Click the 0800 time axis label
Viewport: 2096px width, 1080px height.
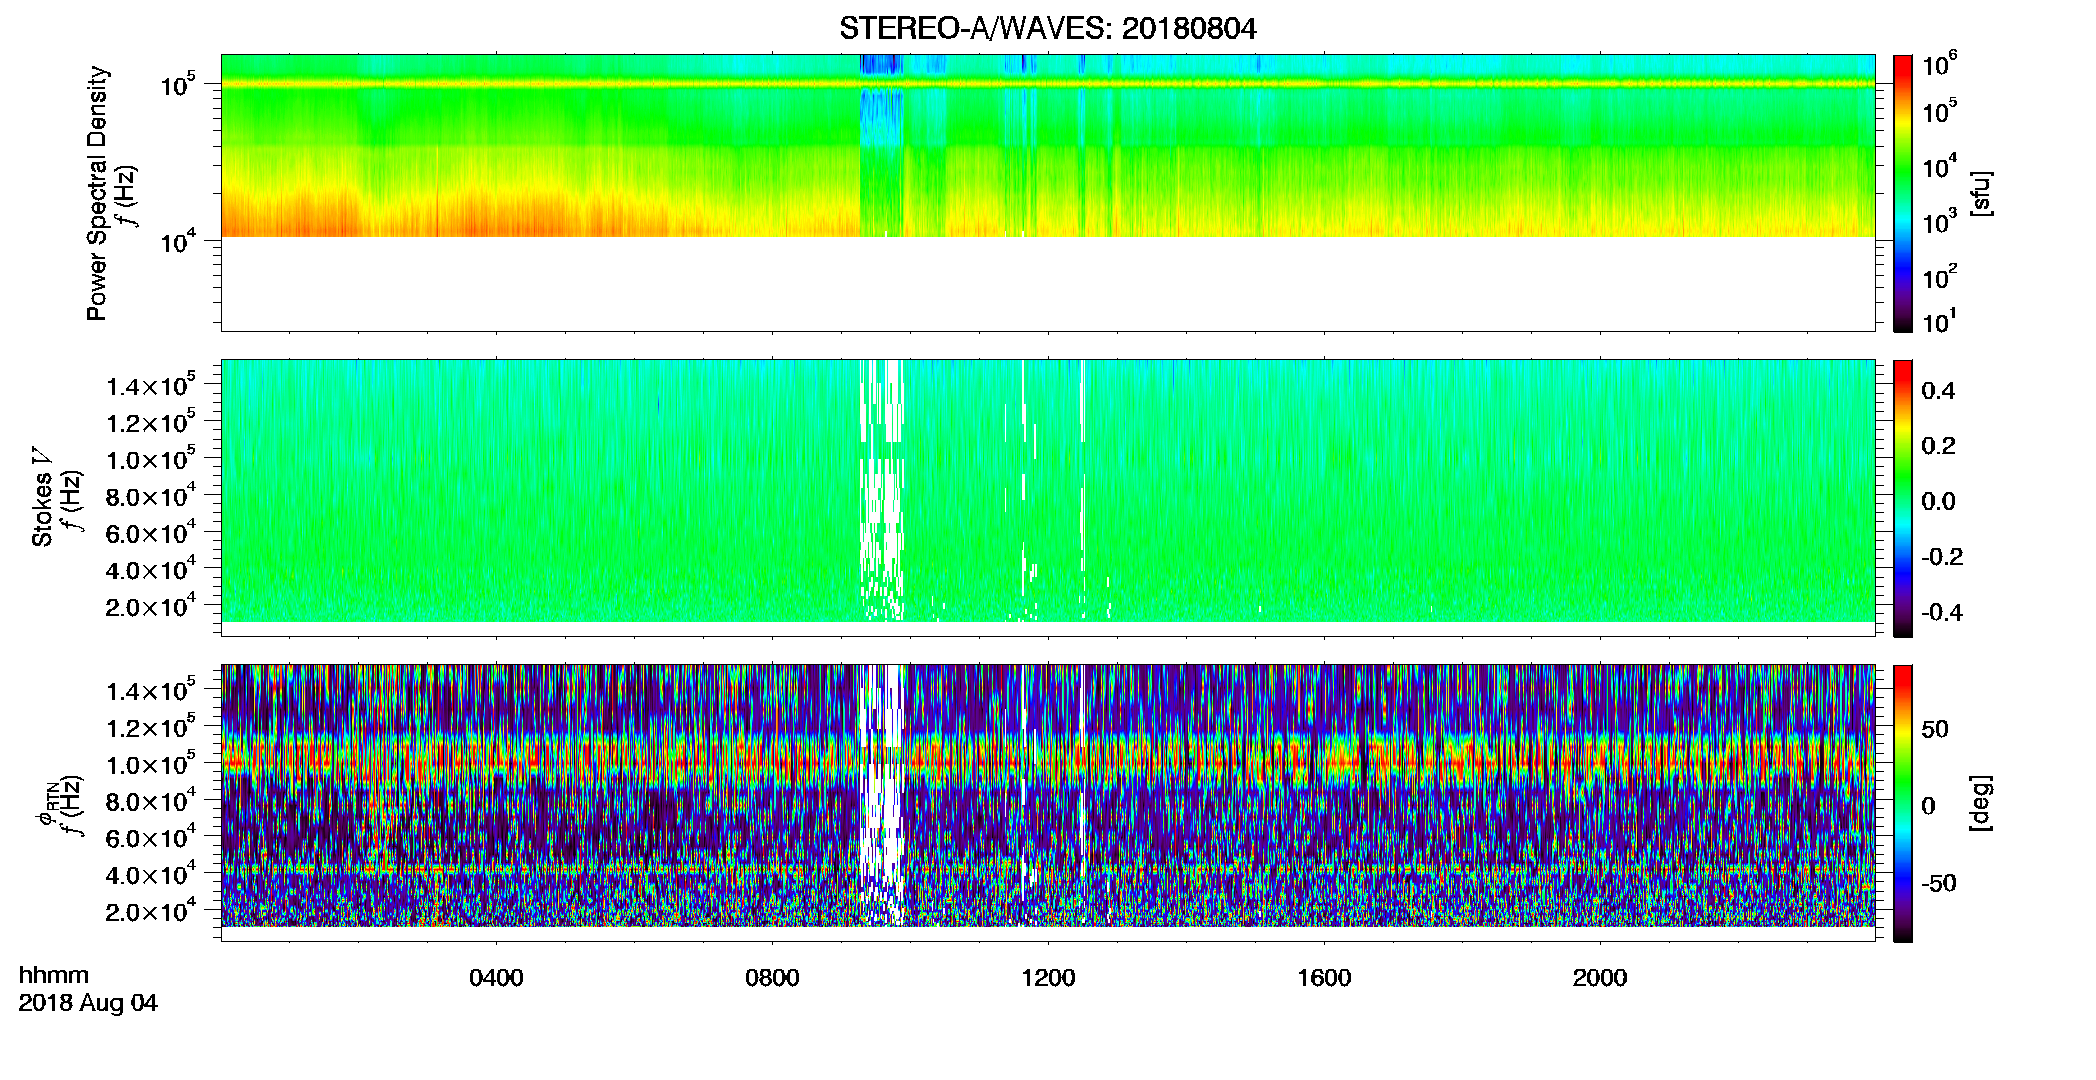point(772,978)
